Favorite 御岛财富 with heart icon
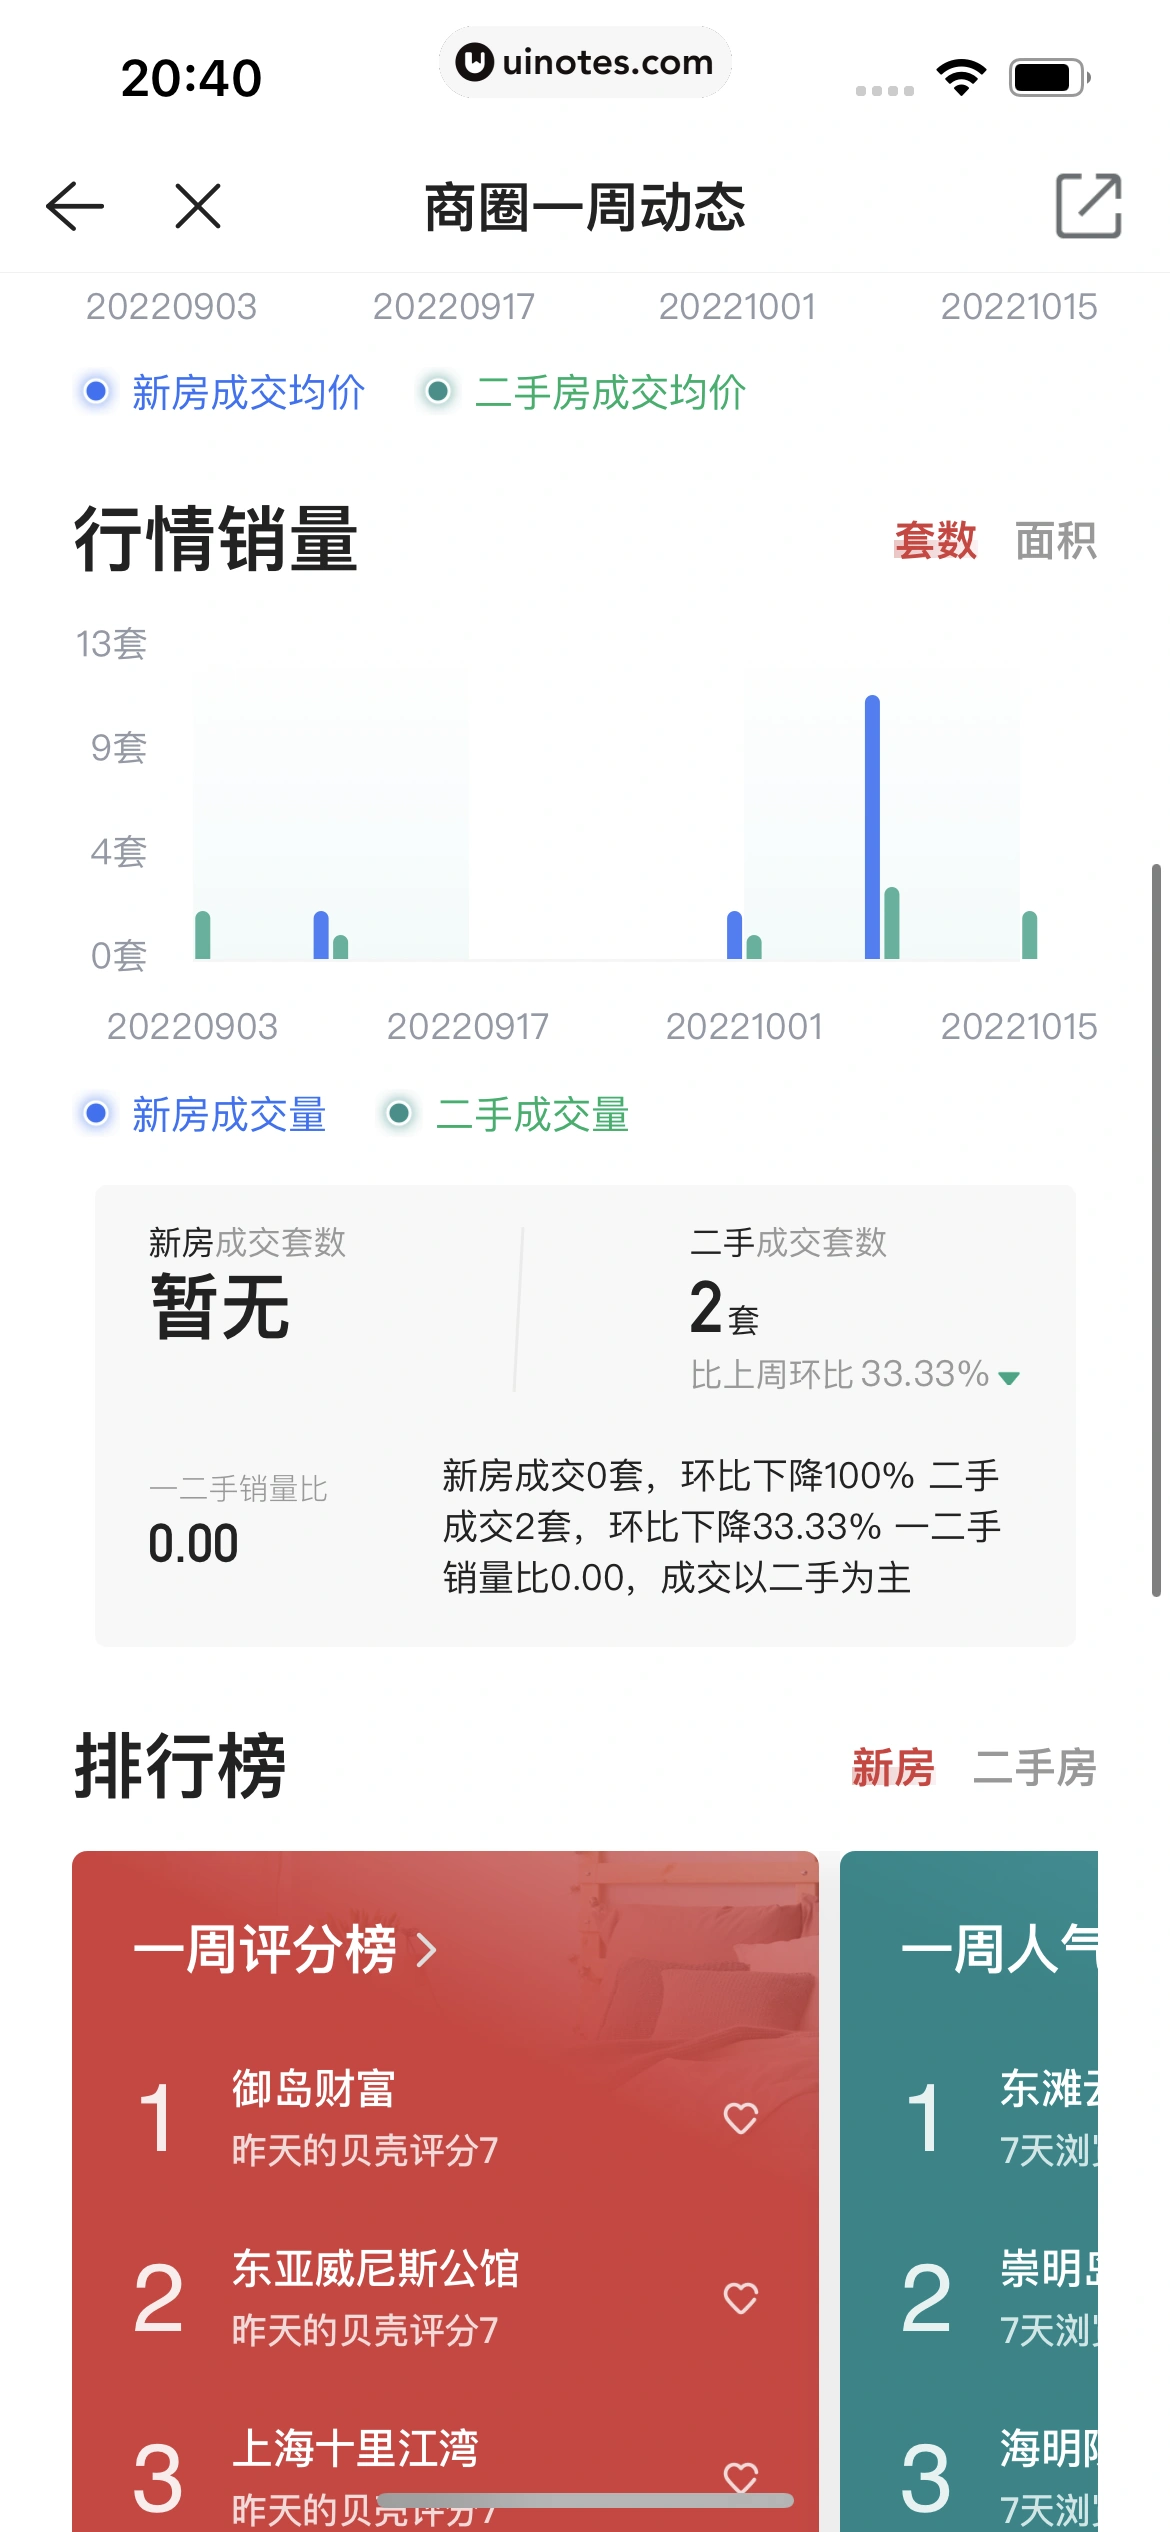 tap(741, 2118)
